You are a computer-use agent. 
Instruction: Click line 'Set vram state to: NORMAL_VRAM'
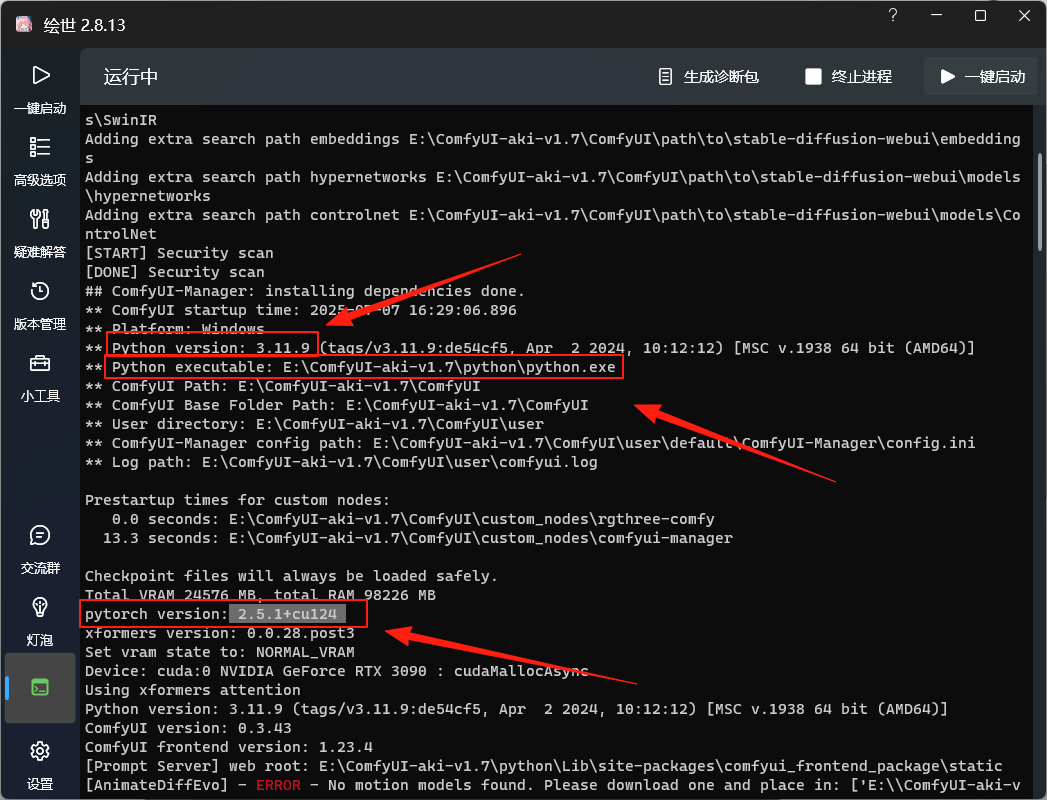(x=220, y=652)
